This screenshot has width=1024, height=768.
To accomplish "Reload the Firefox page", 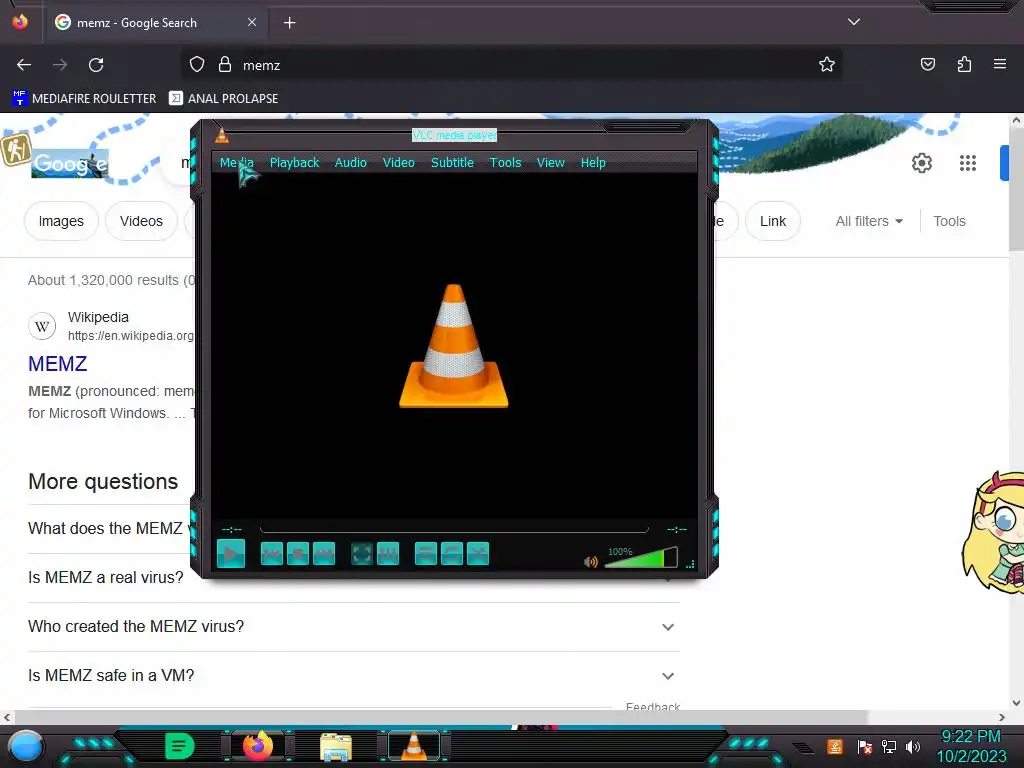I will [x=96, y=65].
